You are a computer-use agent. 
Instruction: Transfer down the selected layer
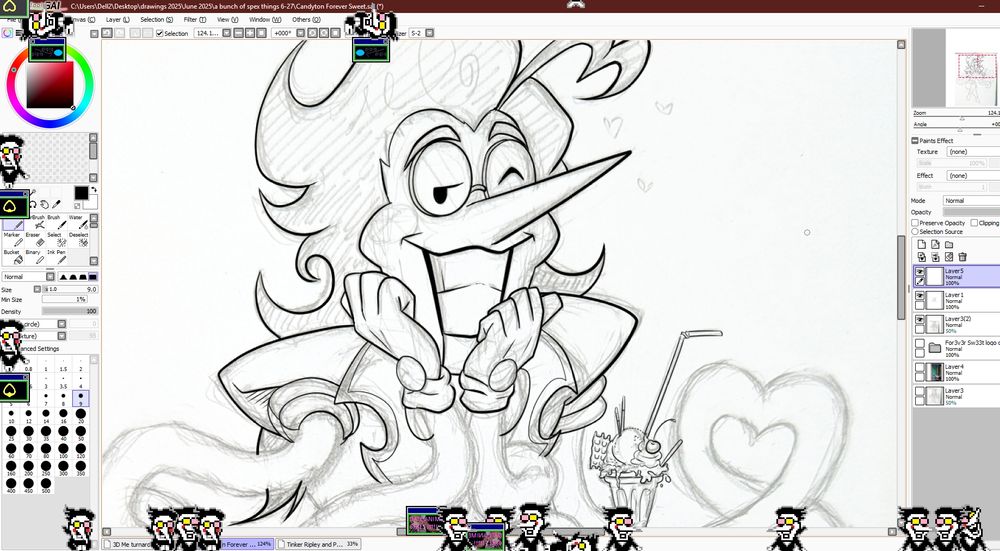coord(922,257)
